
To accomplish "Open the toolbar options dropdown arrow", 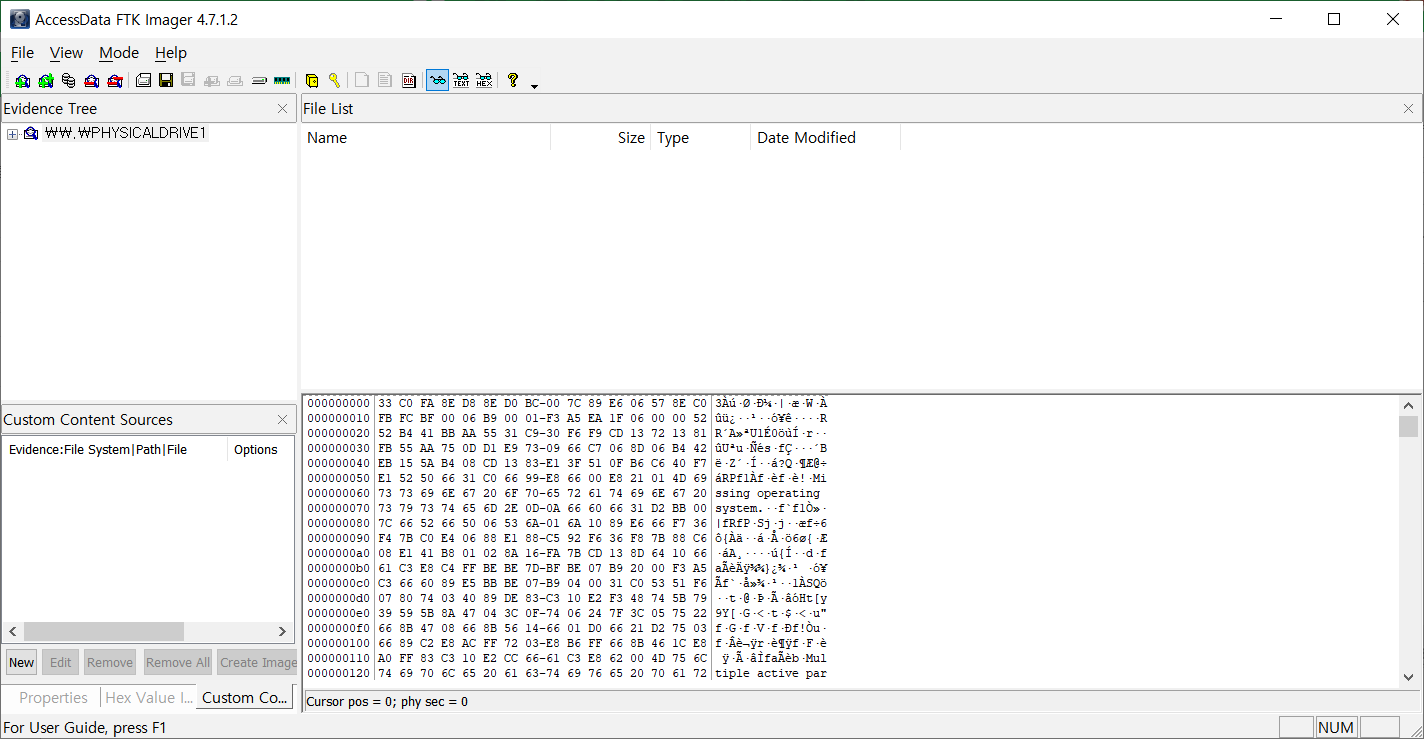I will (534, 85).
